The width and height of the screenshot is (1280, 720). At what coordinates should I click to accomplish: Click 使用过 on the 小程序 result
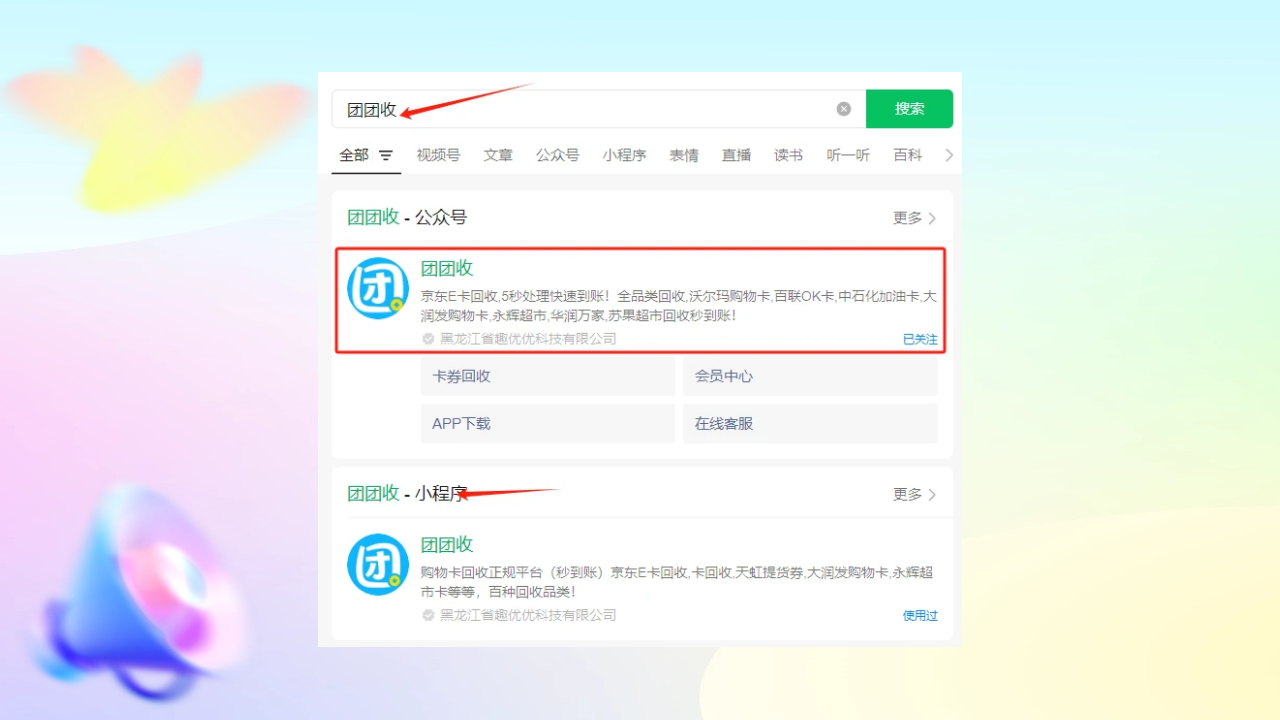click(x=920, y=616)
